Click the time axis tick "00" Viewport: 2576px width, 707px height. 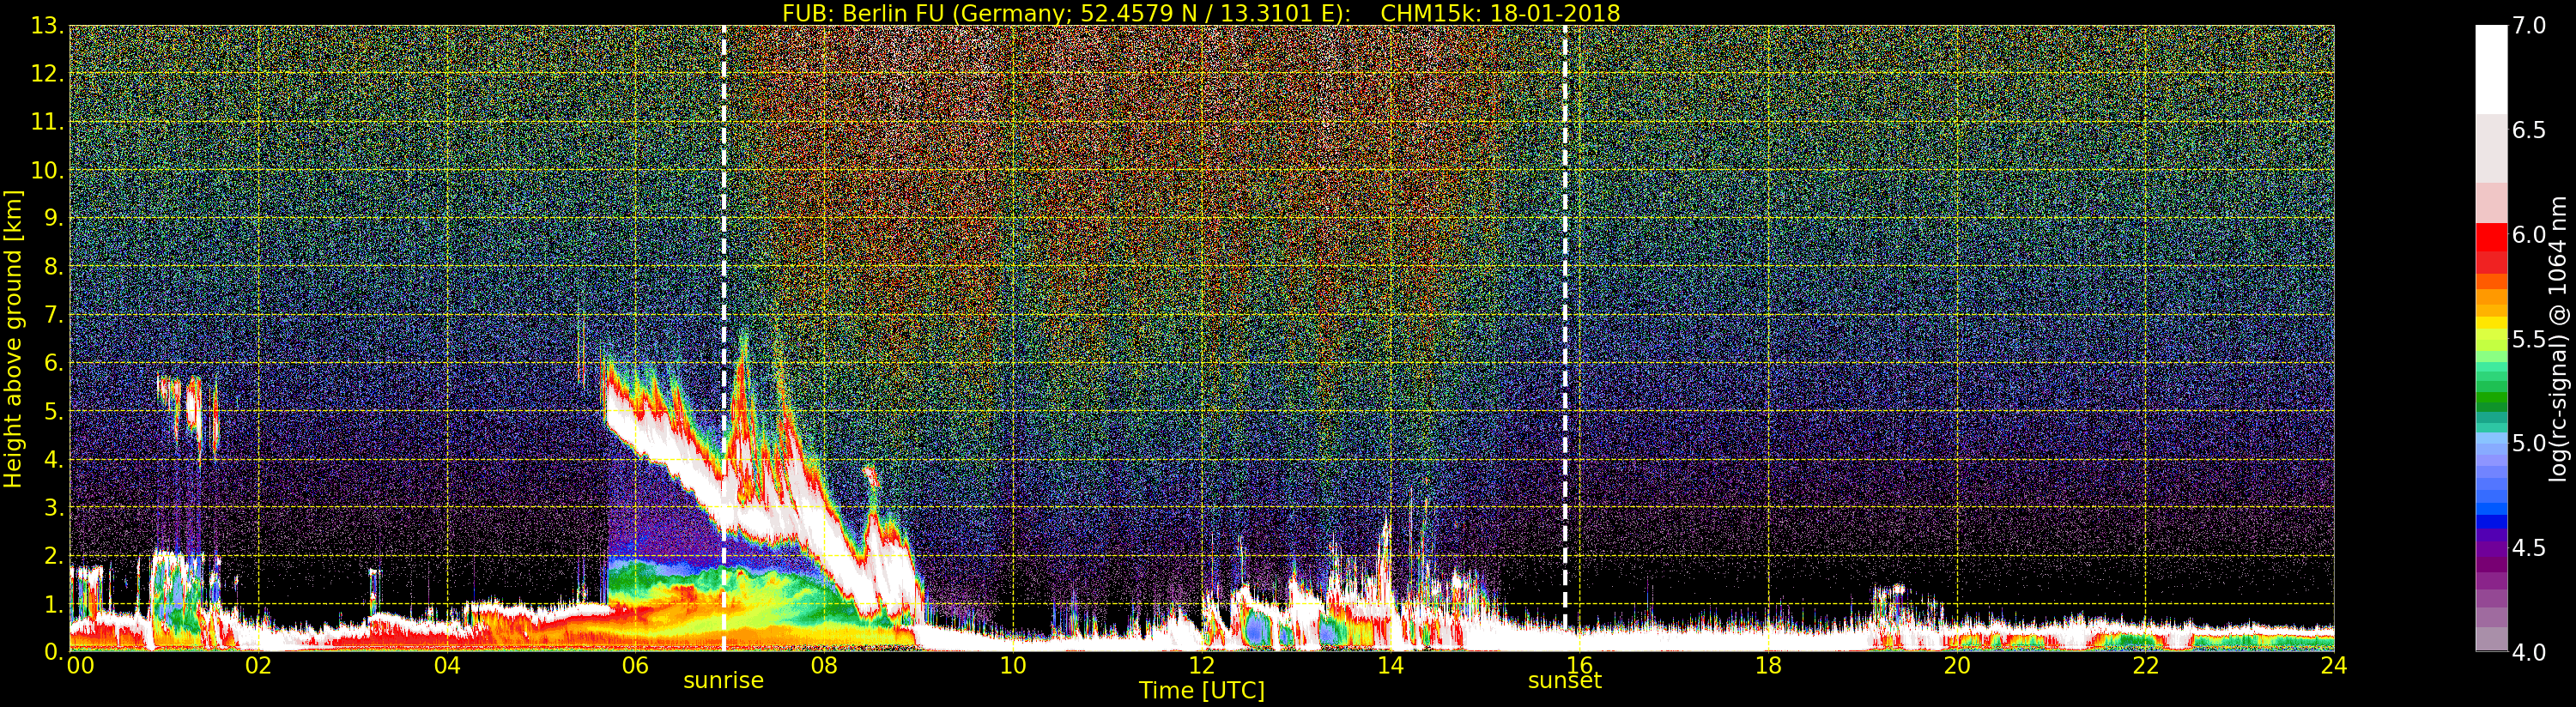[x=80, y=666]
